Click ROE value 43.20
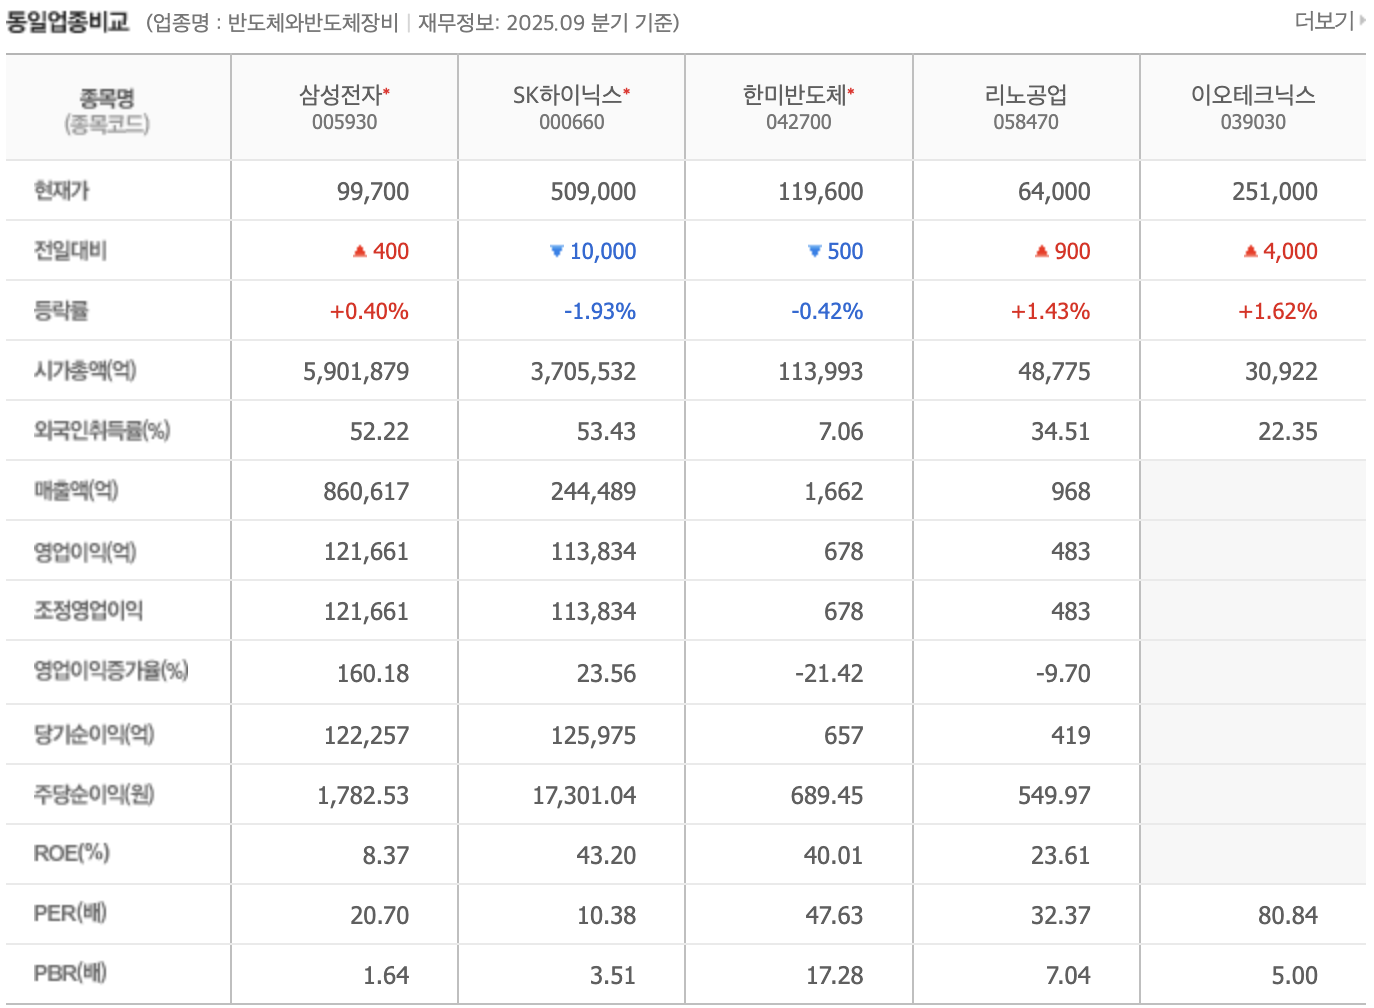 (x=606, y=855)
